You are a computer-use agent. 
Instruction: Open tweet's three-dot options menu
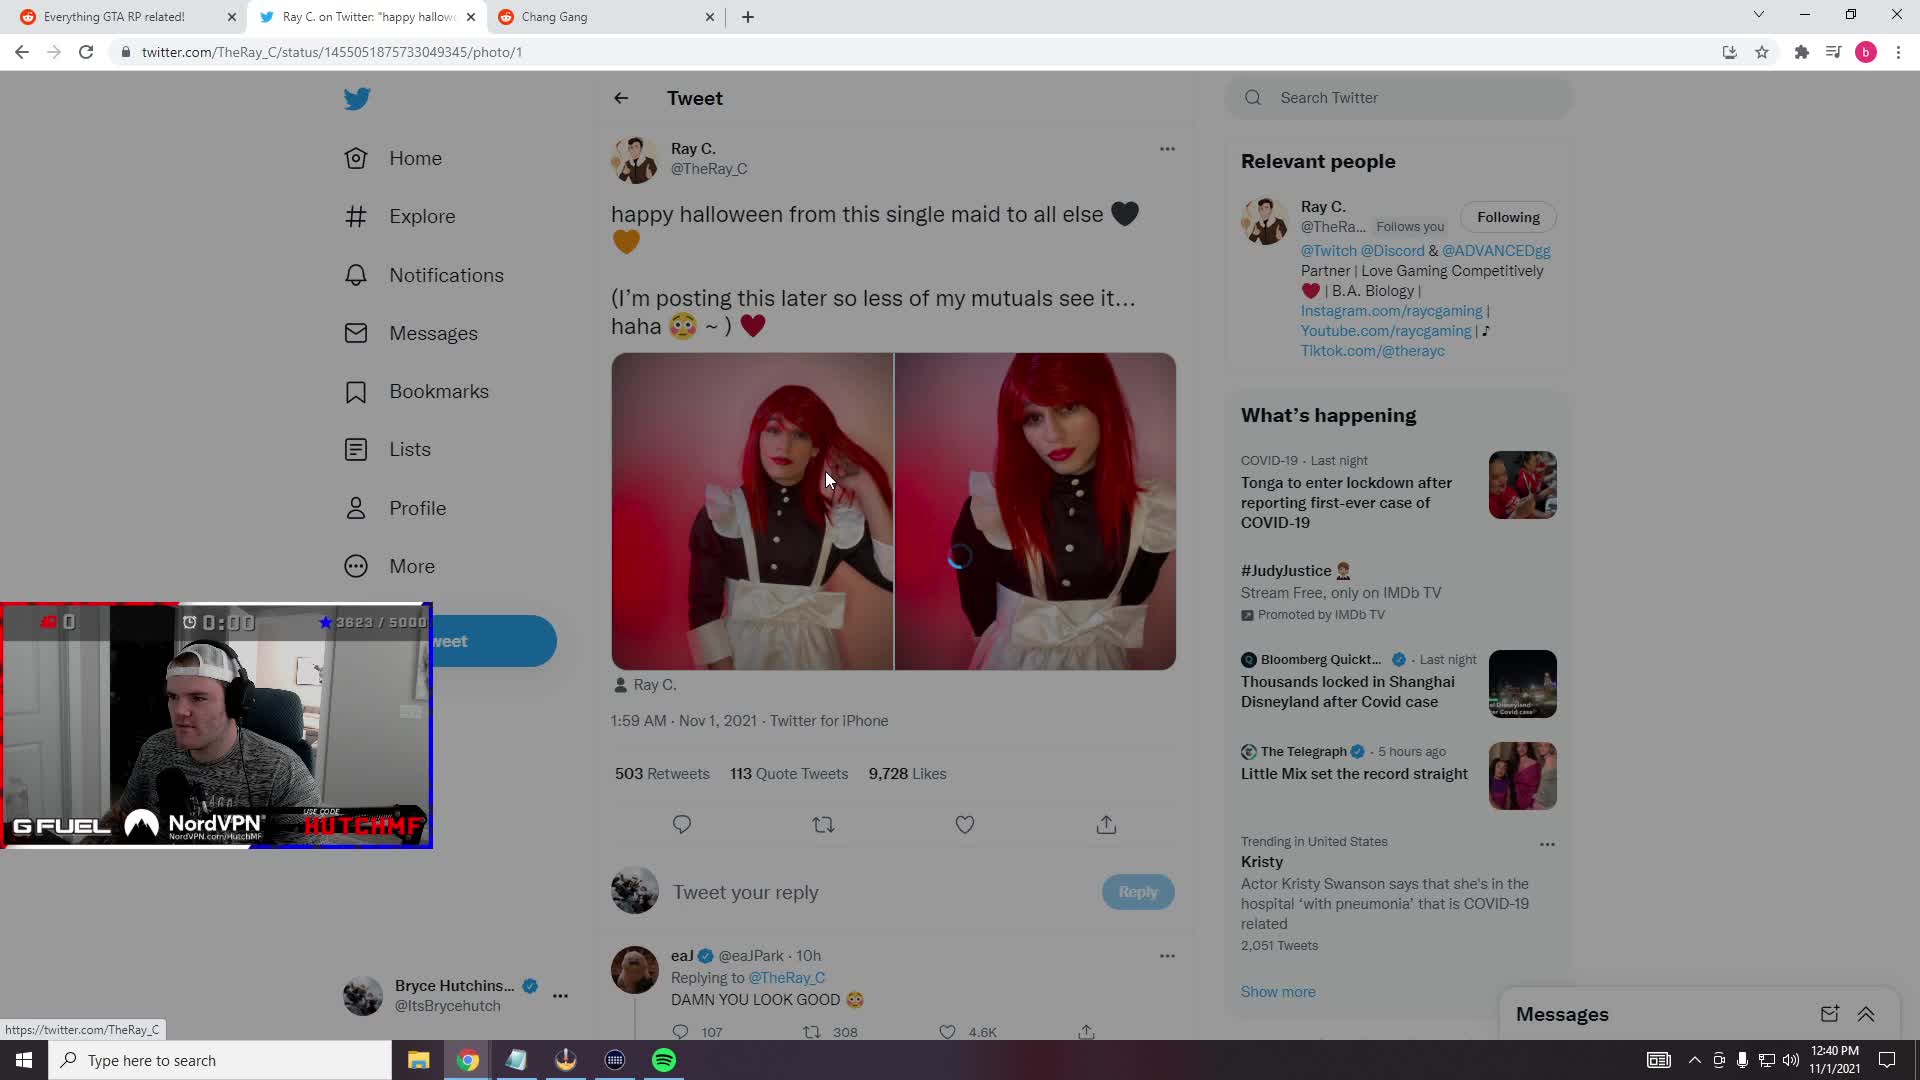(x=1167, y=149)
